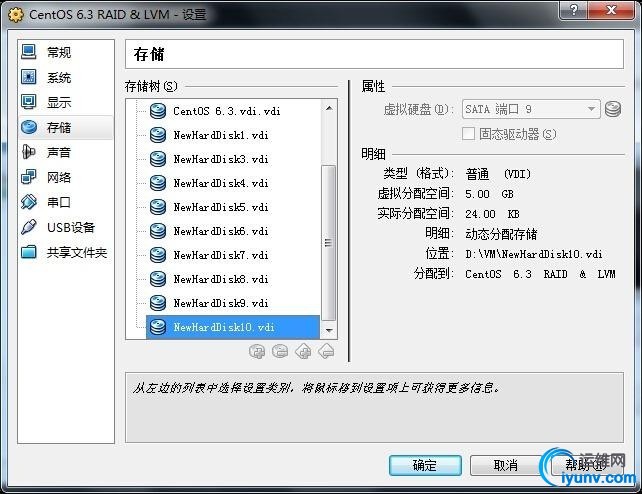Click the question mark help button in title bar
642x494 pixels.
(x=573, y=10)
